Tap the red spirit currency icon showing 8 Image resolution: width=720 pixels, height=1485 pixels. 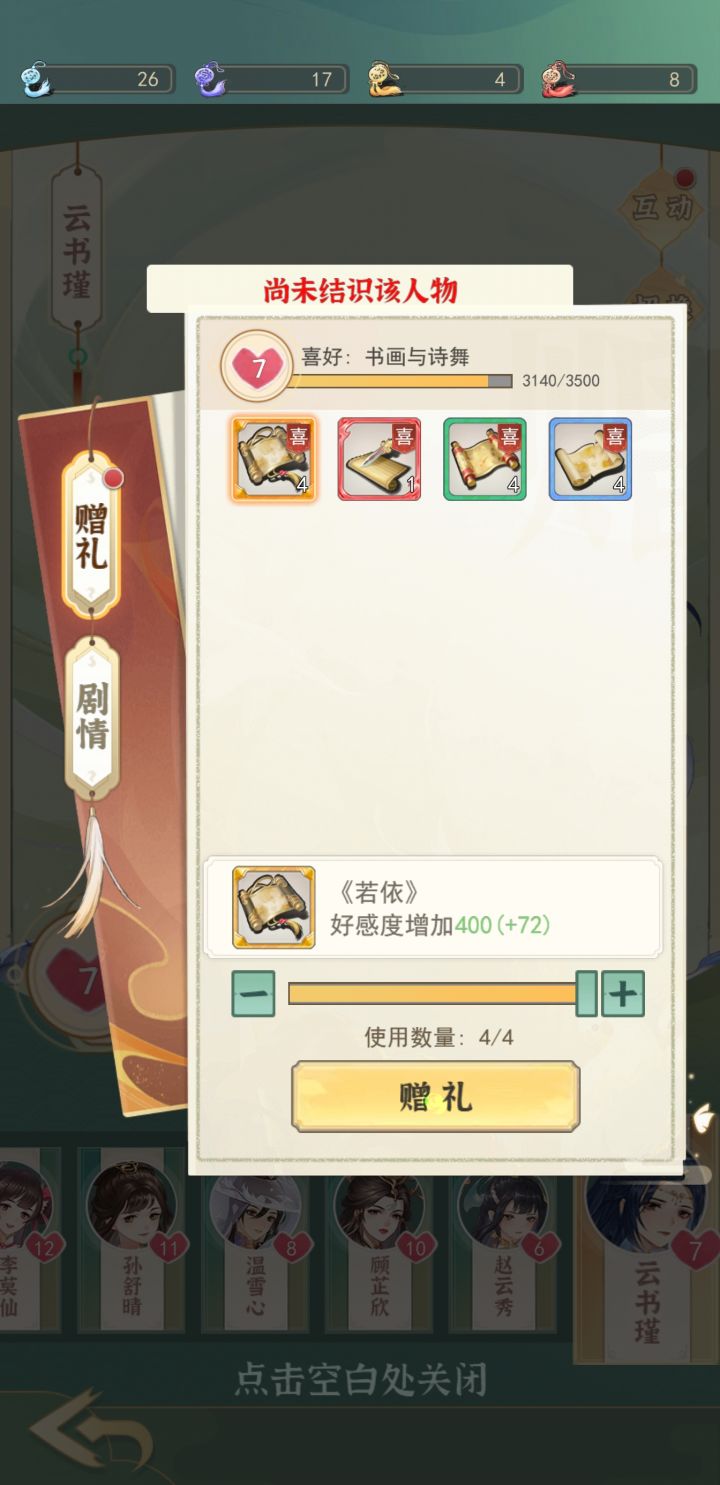[557, 78]
